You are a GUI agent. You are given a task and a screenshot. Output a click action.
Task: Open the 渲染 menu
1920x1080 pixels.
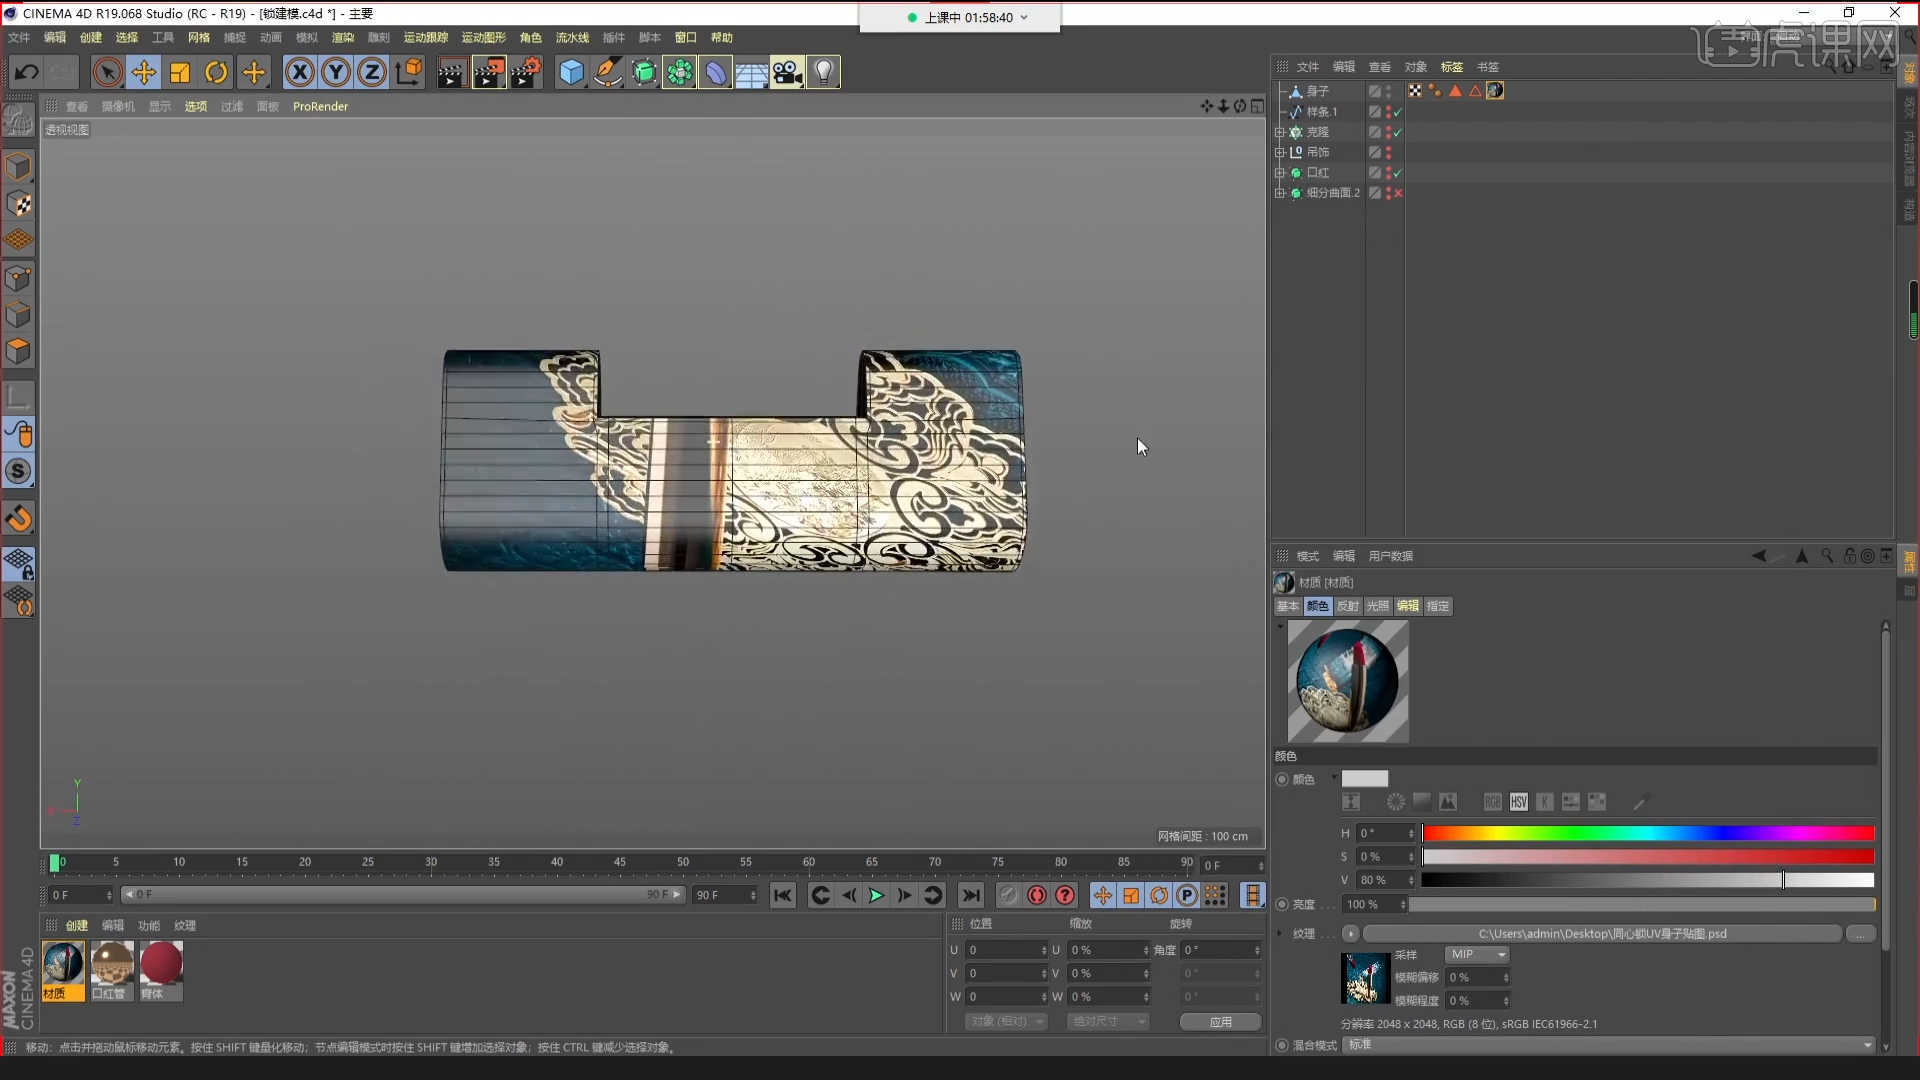click(x=343, y=38)
